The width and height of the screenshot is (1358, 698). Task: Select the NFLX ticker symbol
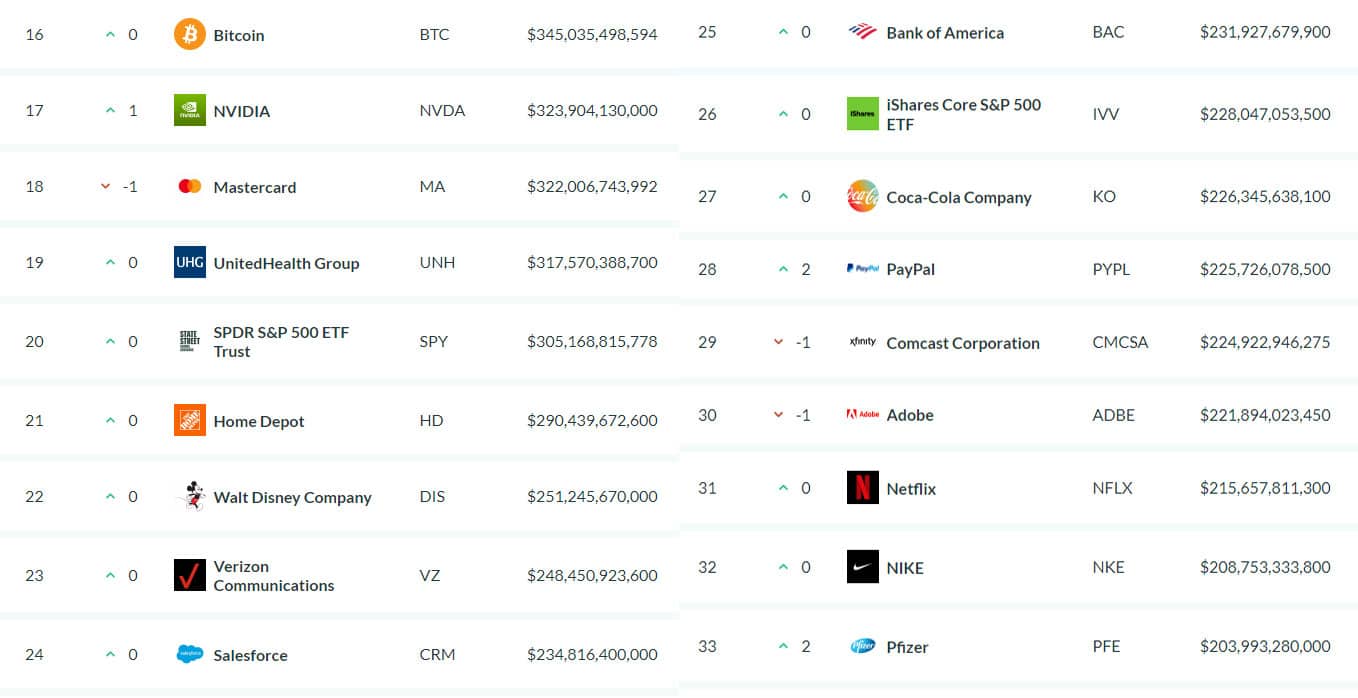[x=1112, y=488]
